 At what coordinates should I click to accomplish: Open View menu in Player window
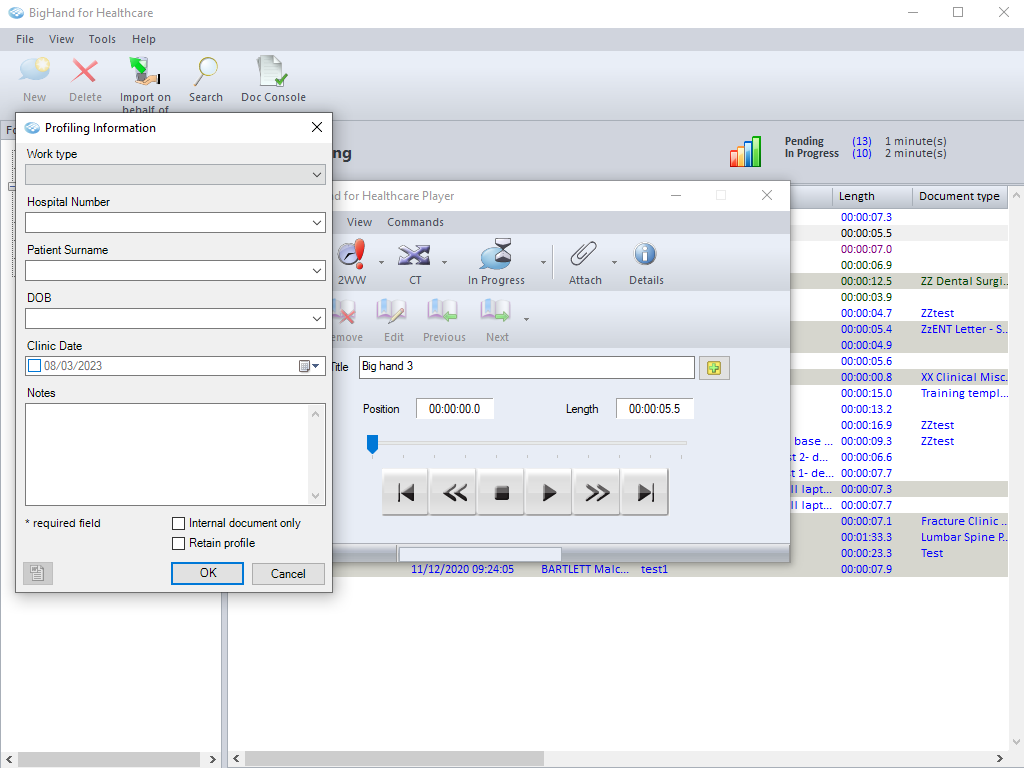[x=359, y=222]
